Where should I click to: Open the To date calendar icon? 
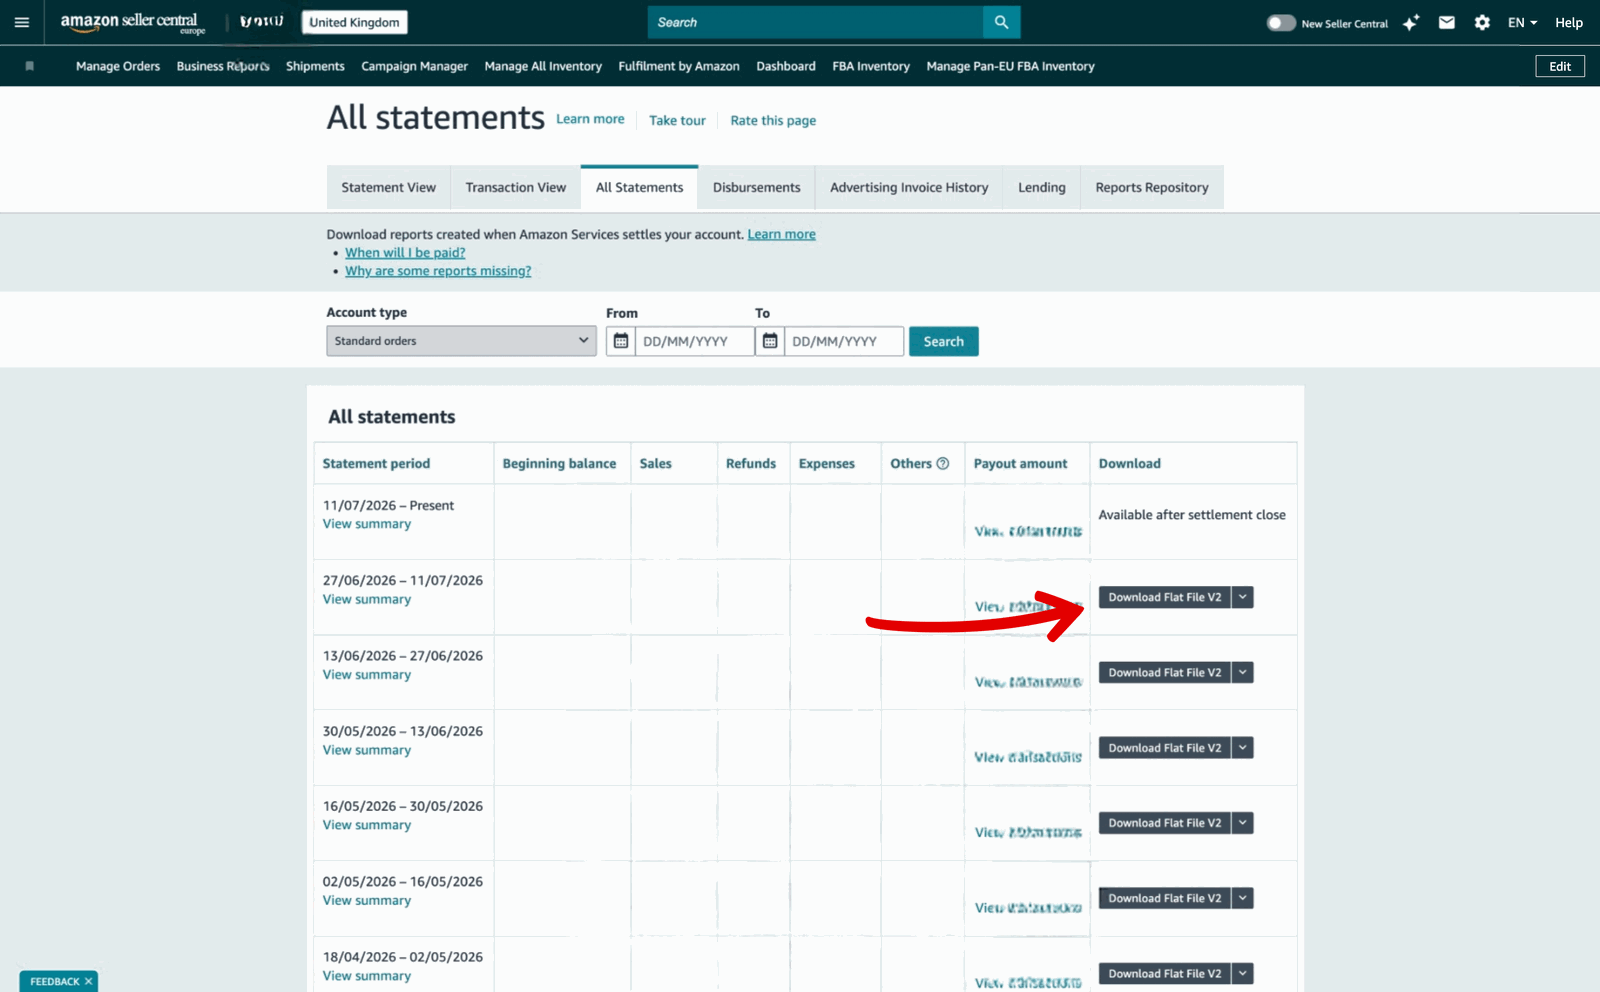tap(770, 341)
